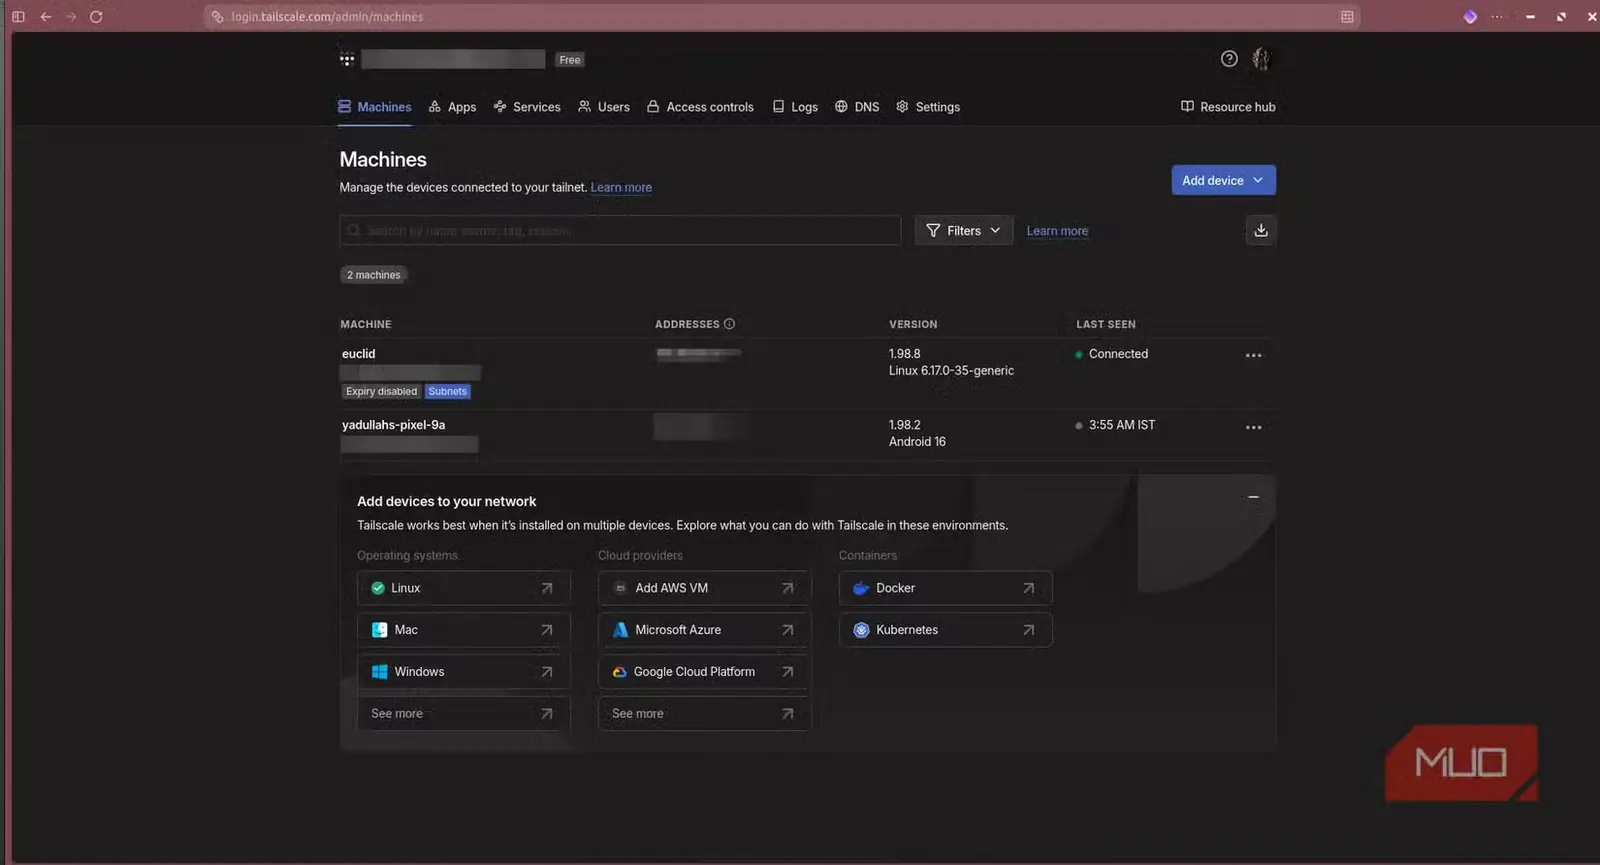Open Linux install option
The height and width of the screenshot is (865, 1600).
pos(464,588)
